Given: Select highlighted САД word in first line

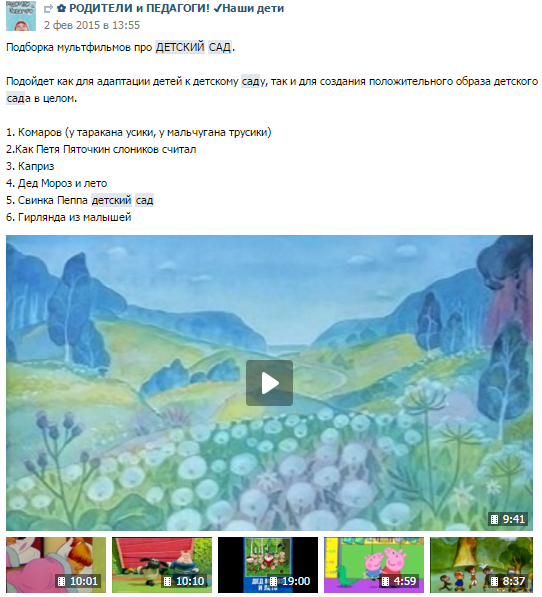Looking at the screenshot, I should click(x=220, y=48).
